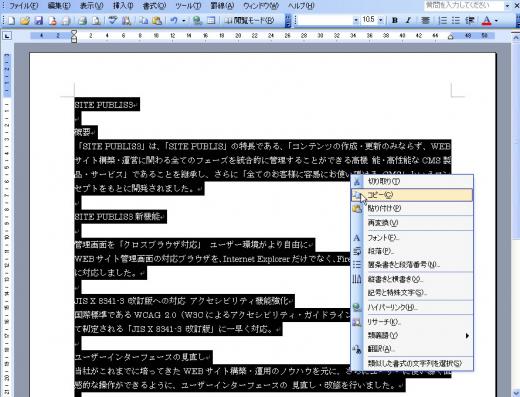The width and height of the screenshot is (520, 397).
Task: Click the Undo arrow icon
Action: pos(174,21)
